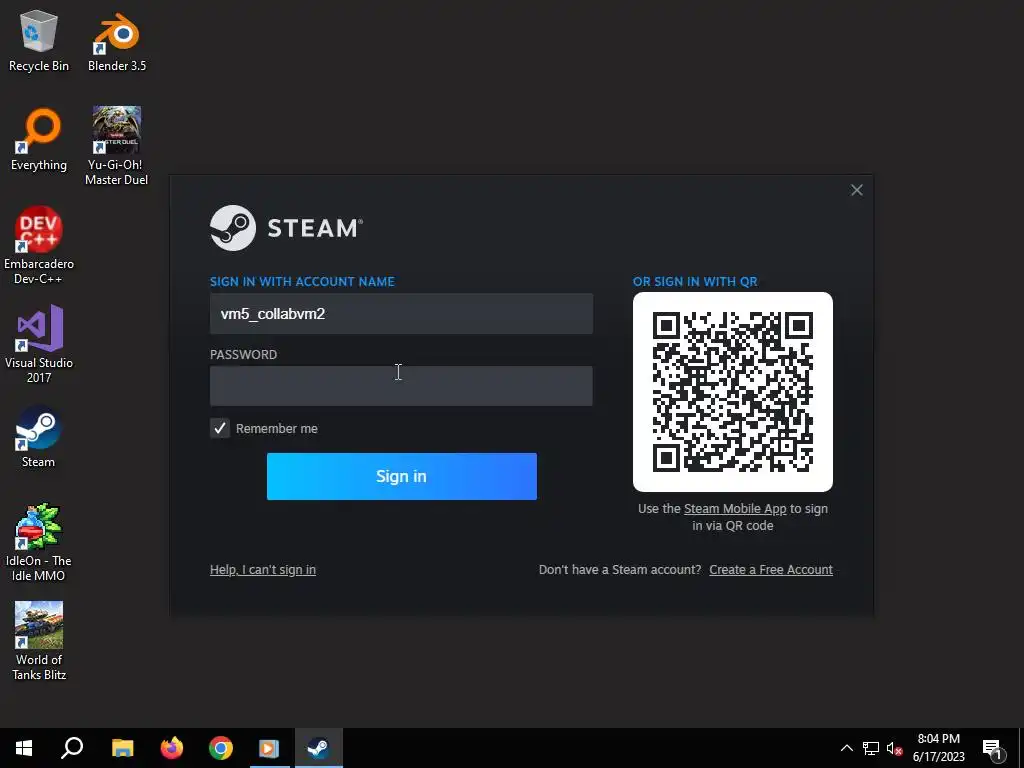Screen dimensions: 1024x768
Task: Open taskbar search magnifier
Action: coord(72,748)
